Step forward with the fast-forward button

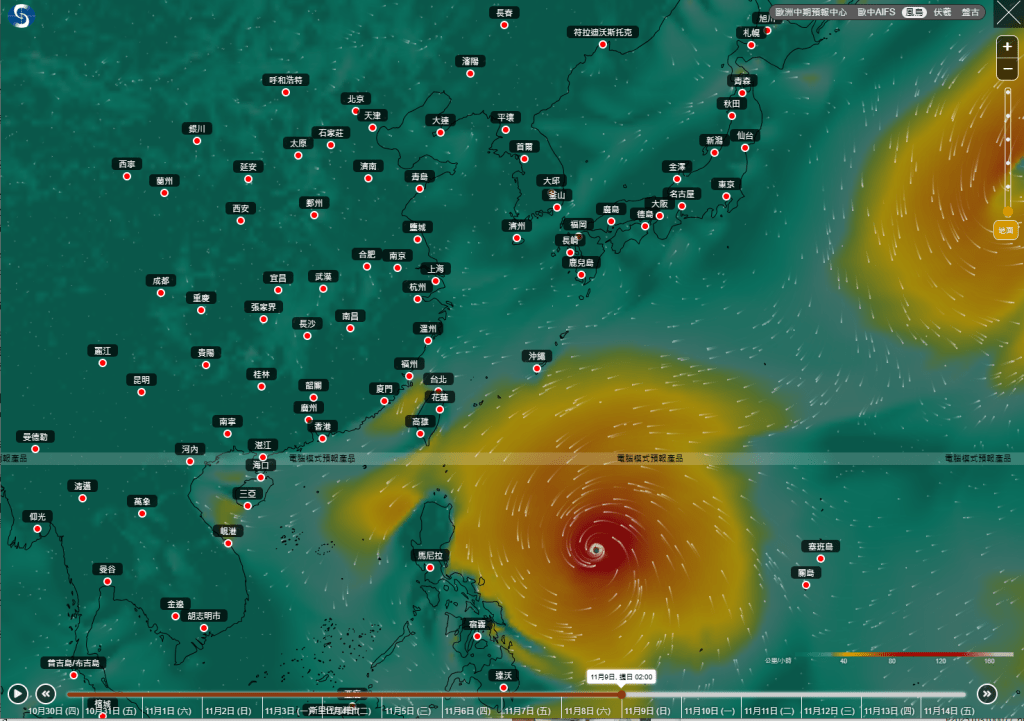pyautogui.click(x=987, y=693)
